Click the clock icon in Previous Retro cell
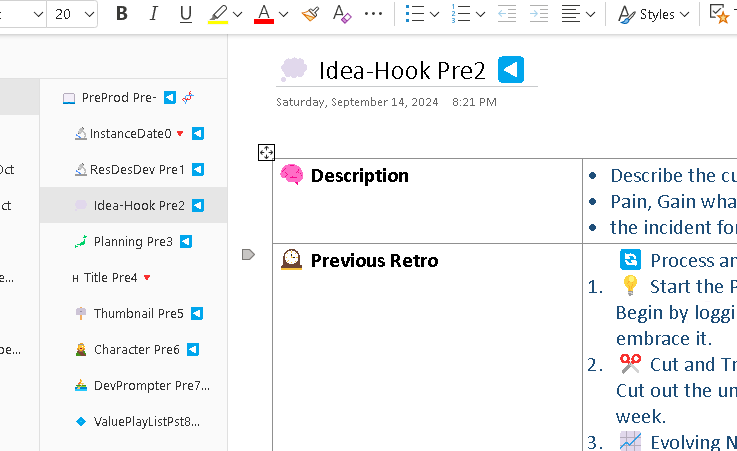737x451 pixels. [x=291, y=259]
